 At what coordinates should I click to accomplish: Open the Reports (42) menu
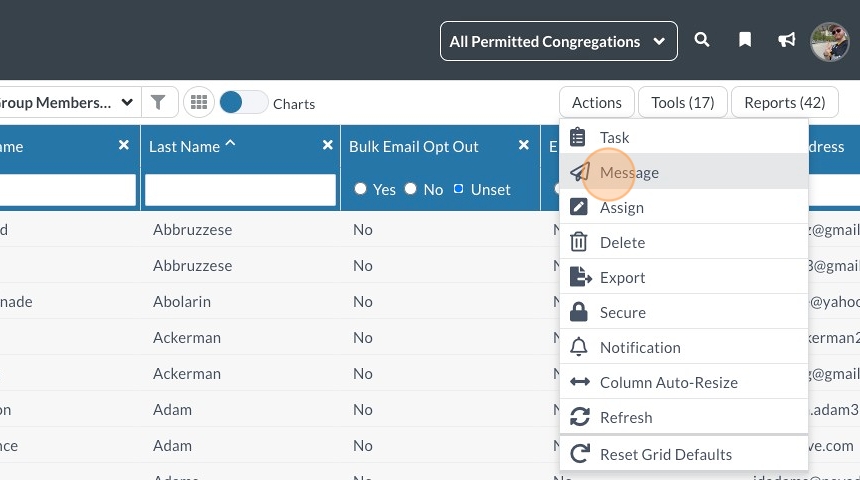784,102
